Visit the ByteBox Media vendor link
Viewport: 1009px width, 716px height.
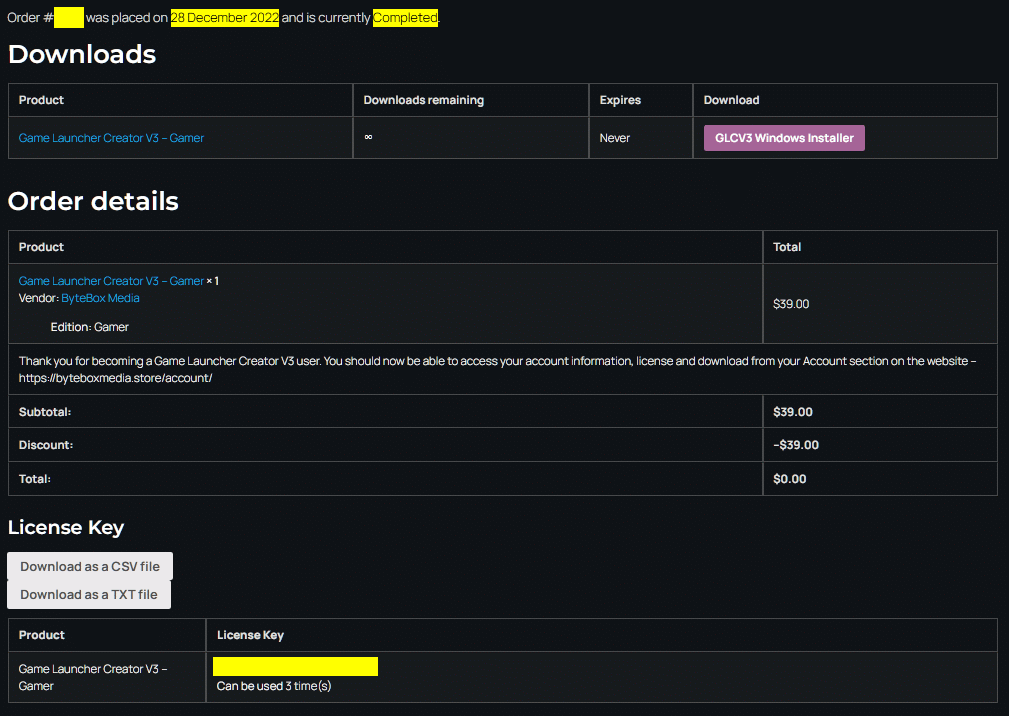[100, 298]
